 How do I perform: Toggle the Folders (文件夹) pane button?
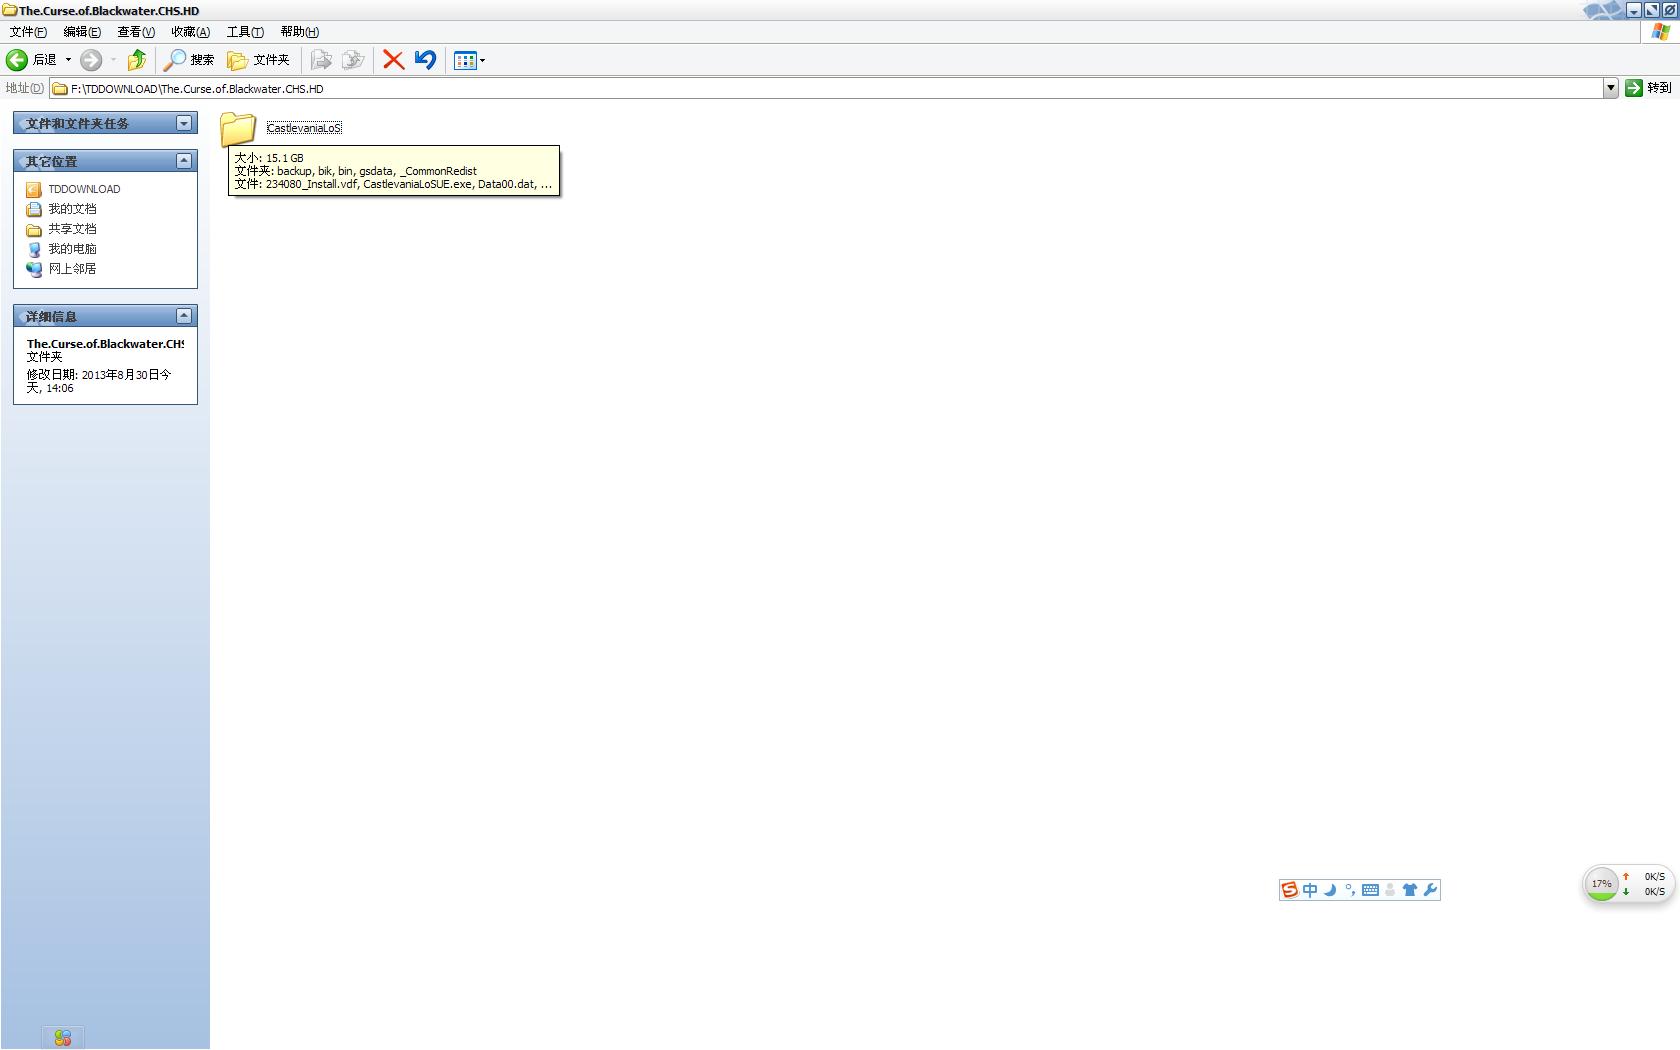(258, 60)
